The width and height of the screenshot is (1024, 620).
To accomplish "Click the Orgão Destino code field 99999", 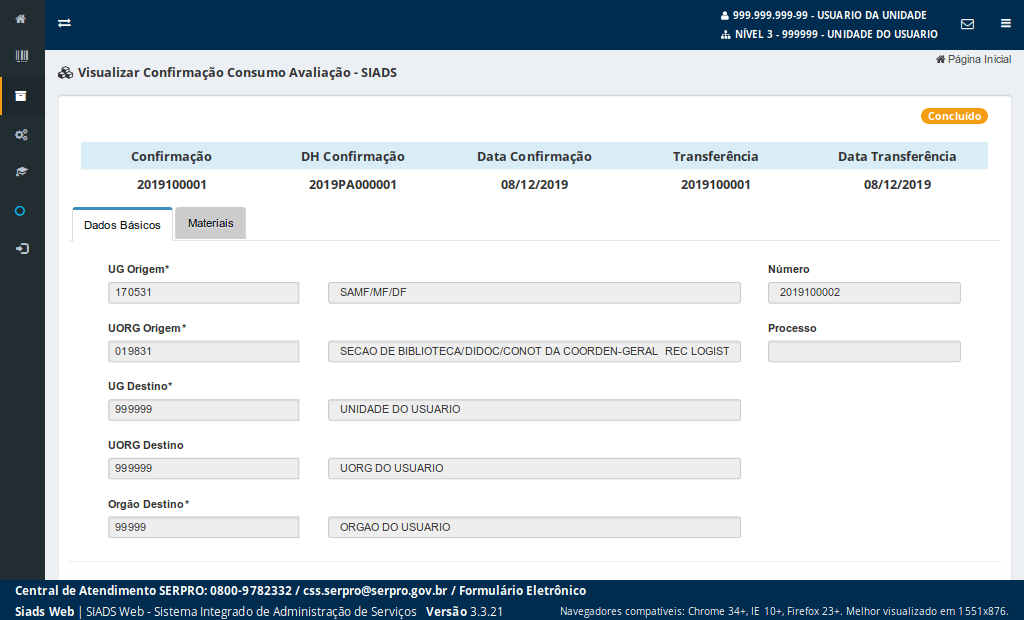I will pos(204,527).
